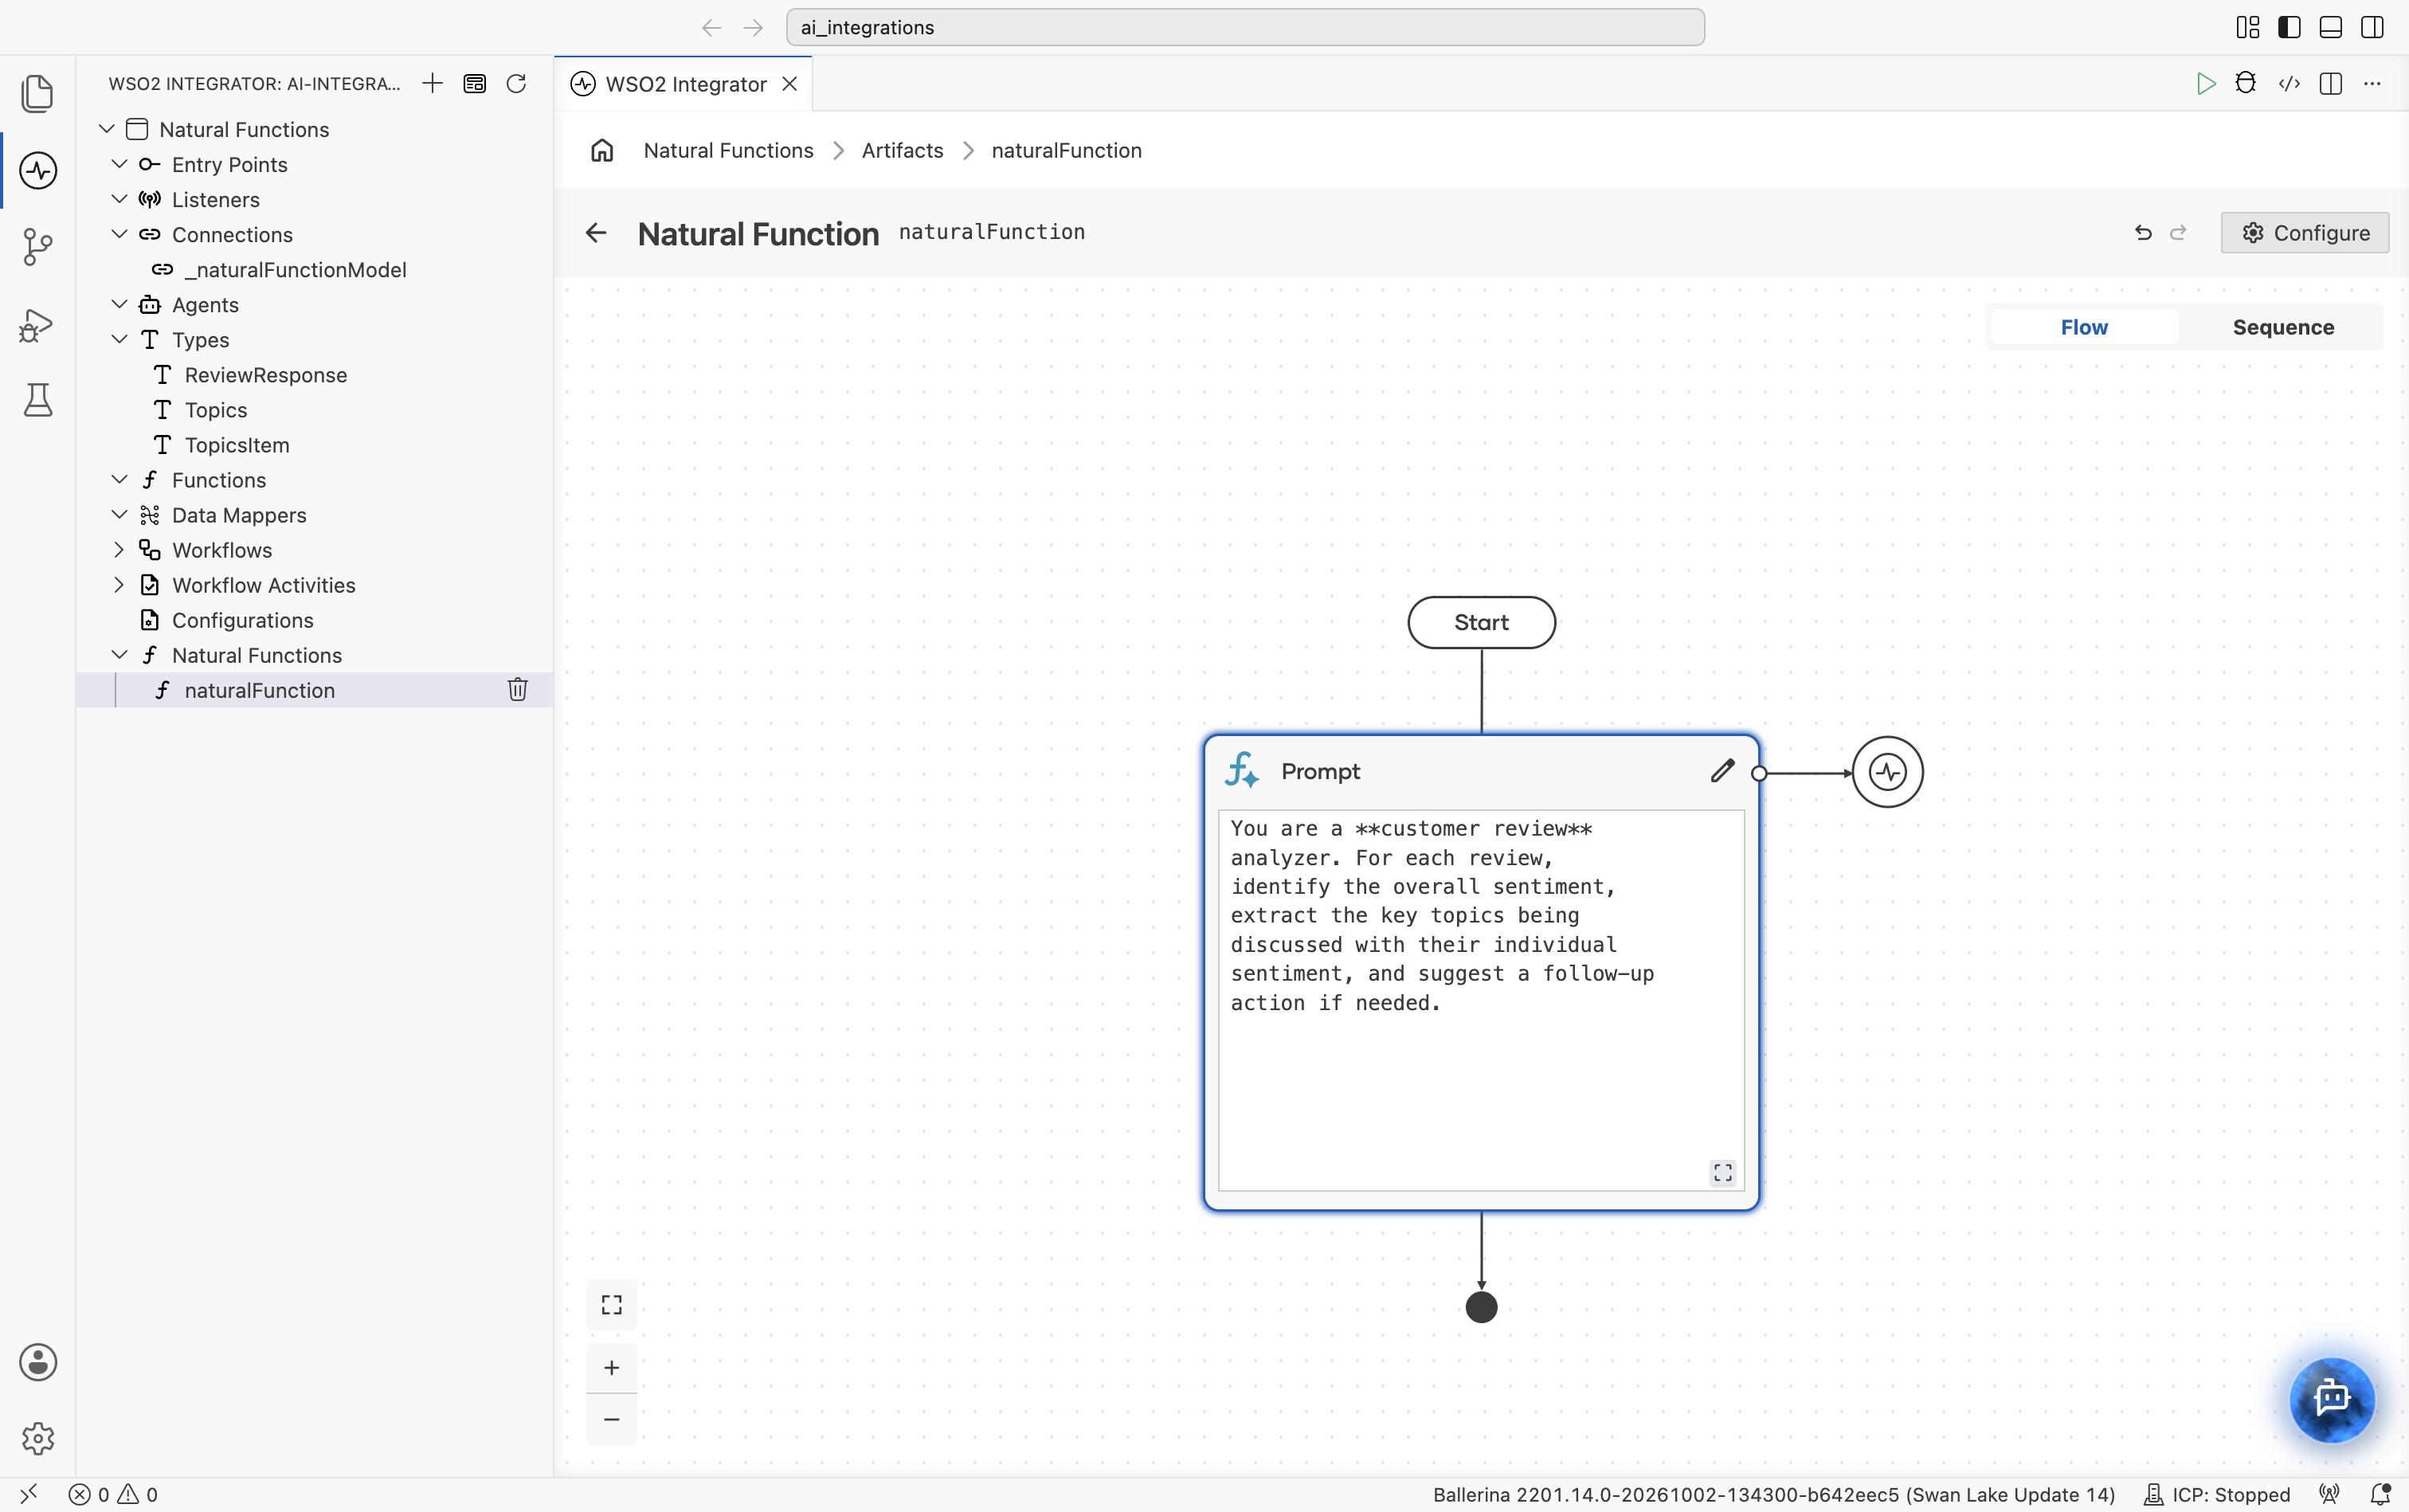2409x1512 pixels.
Task: Click the refresh icon in sidebar header
Action: pos(516,83)
